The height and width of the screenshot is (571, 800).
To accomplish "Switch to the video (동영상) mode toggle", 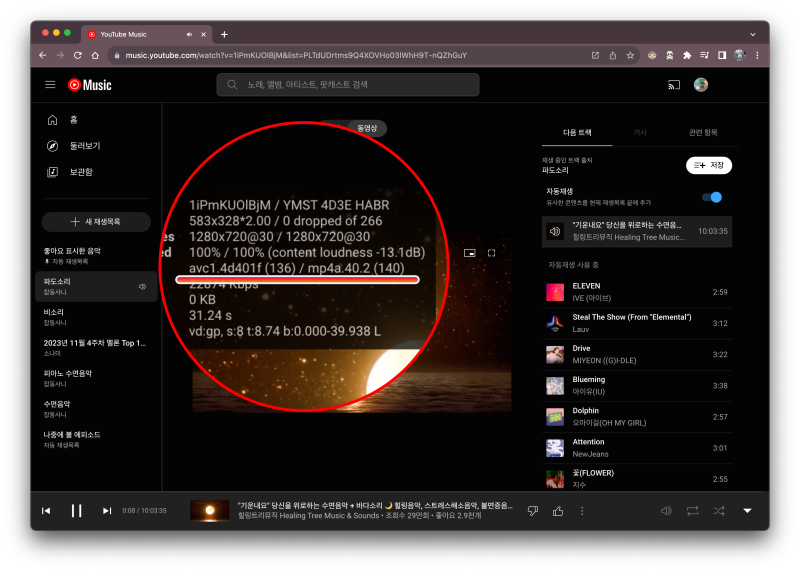I will [367, 128].
